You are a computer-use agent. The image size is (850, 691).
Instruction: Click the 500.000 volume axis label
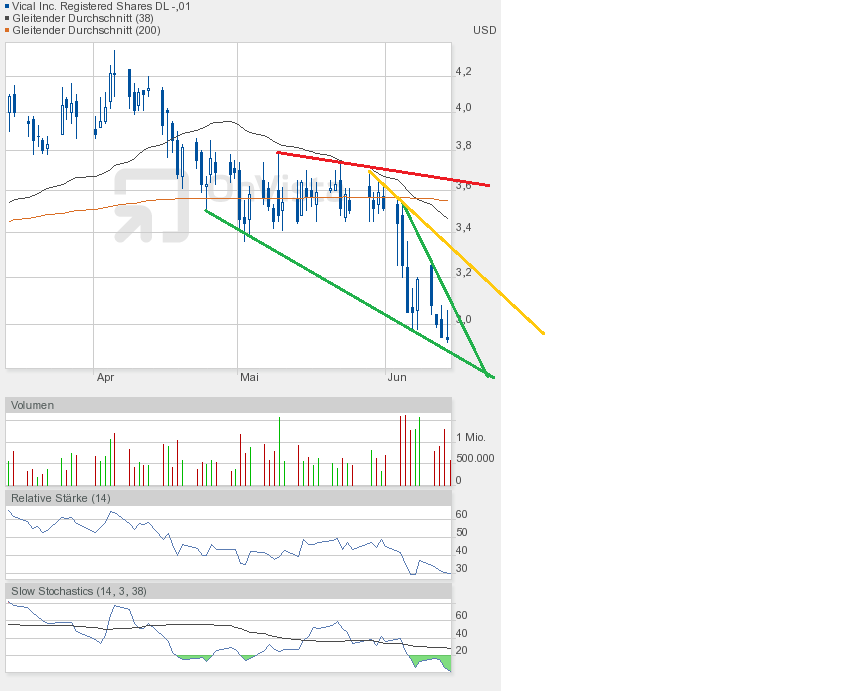coord(473,458)
